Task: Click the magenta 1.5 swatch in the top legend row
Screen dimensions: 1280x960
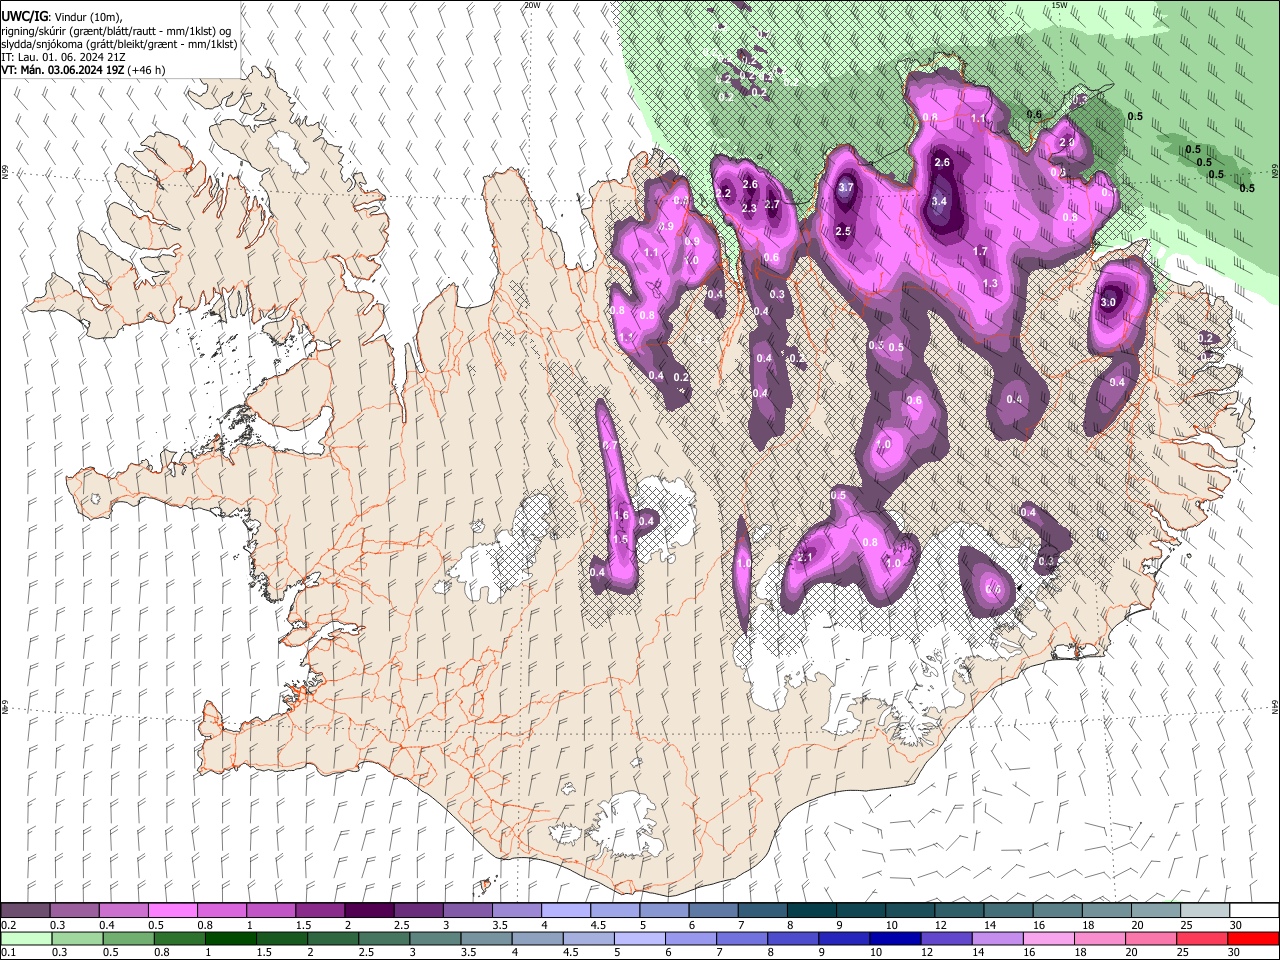Action: [x=320, y=911]
